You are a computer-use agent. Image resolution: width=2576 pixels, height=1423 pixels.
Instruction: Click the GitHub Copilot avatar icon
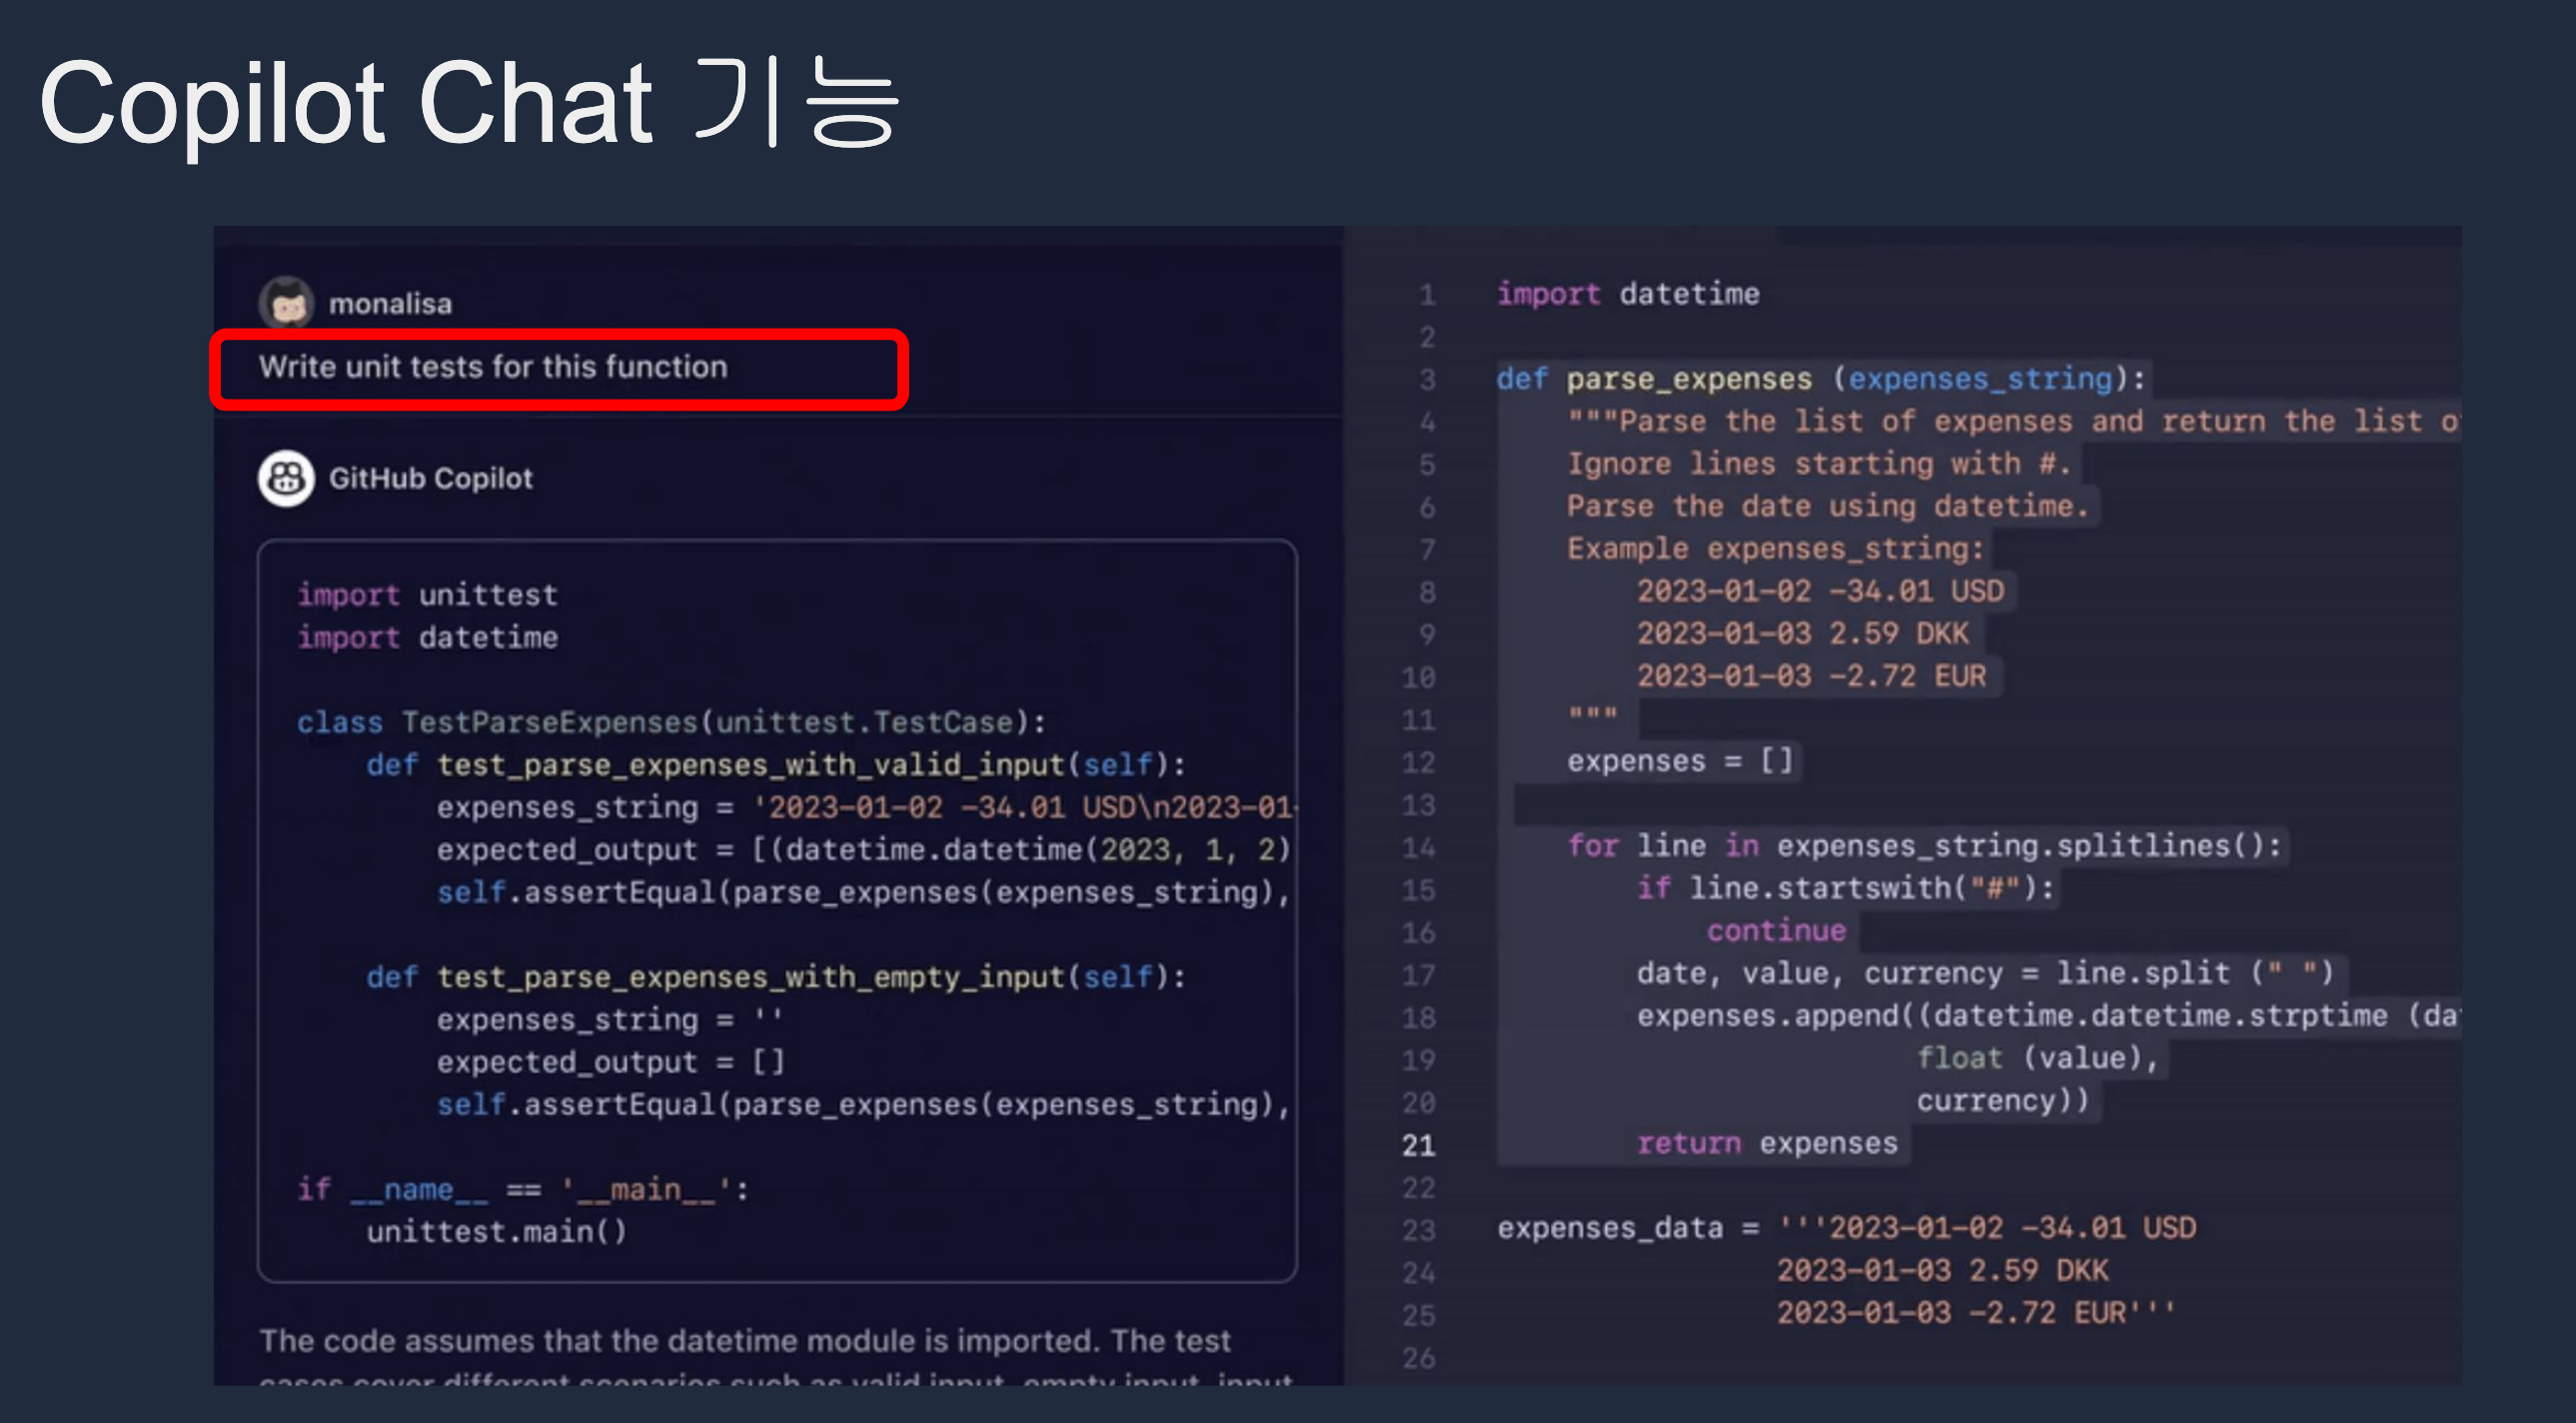coord(287,478)
